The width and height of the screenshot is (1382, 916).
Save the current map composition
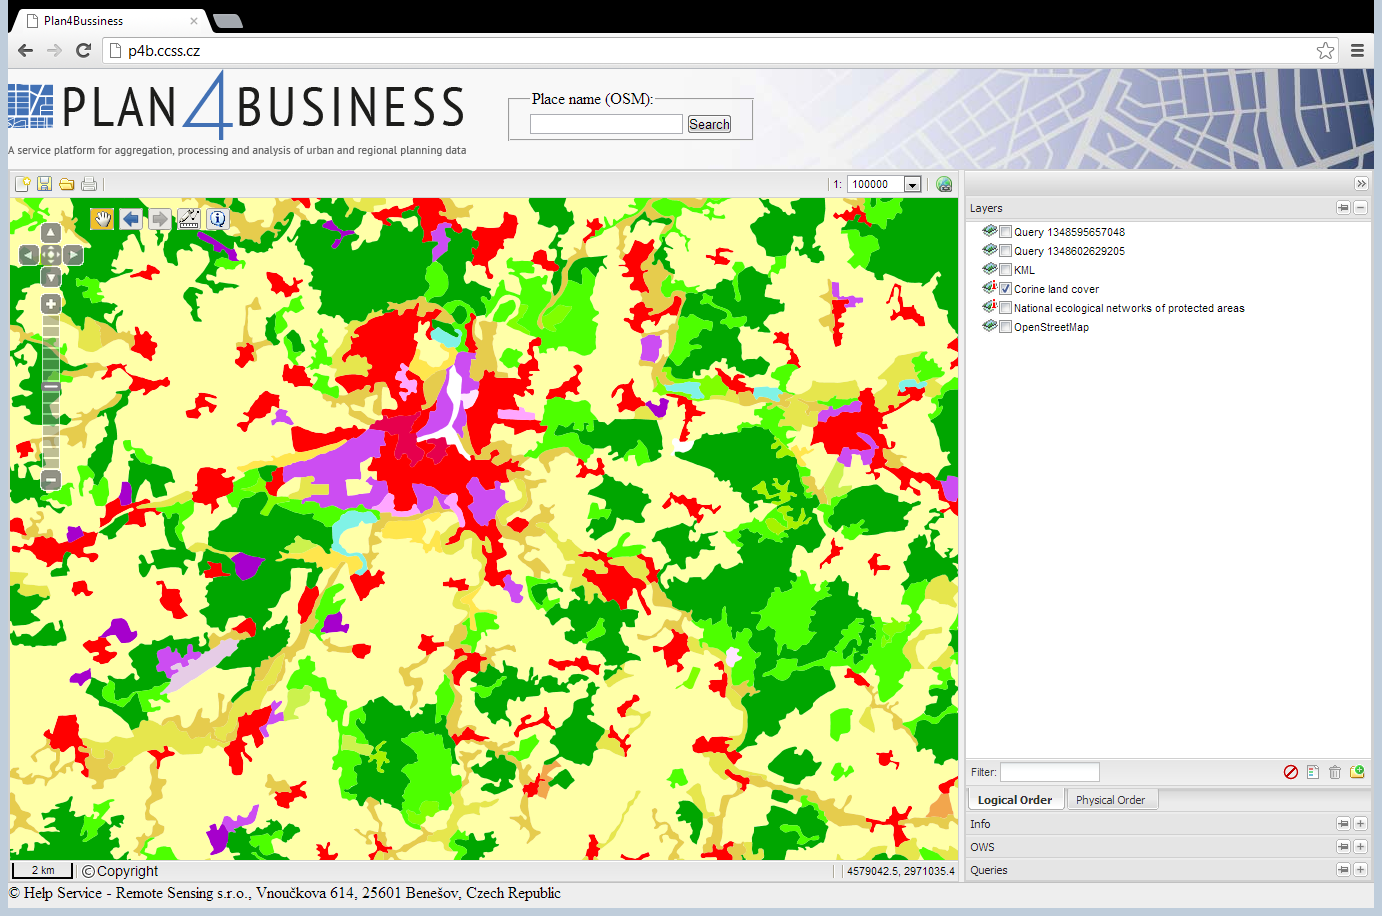[x=44, y=184]
